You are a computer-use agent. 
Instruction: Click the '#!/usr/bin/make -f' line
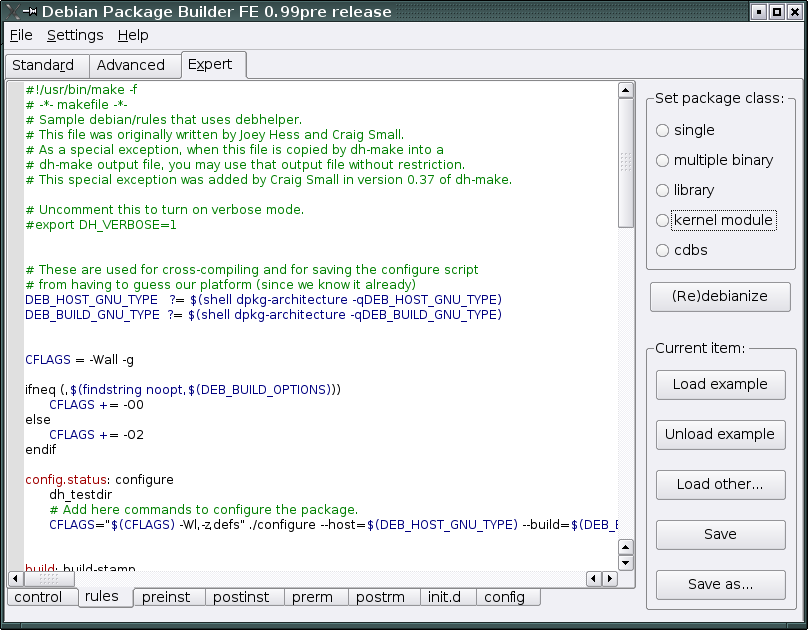point(81,90)
